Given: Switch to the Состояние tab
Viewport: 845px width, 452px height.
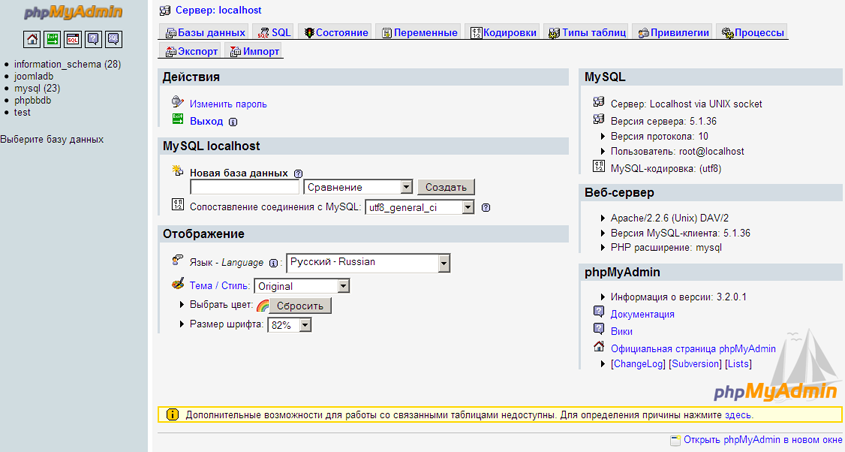Looking at the screenshot, I should [336, 32].
